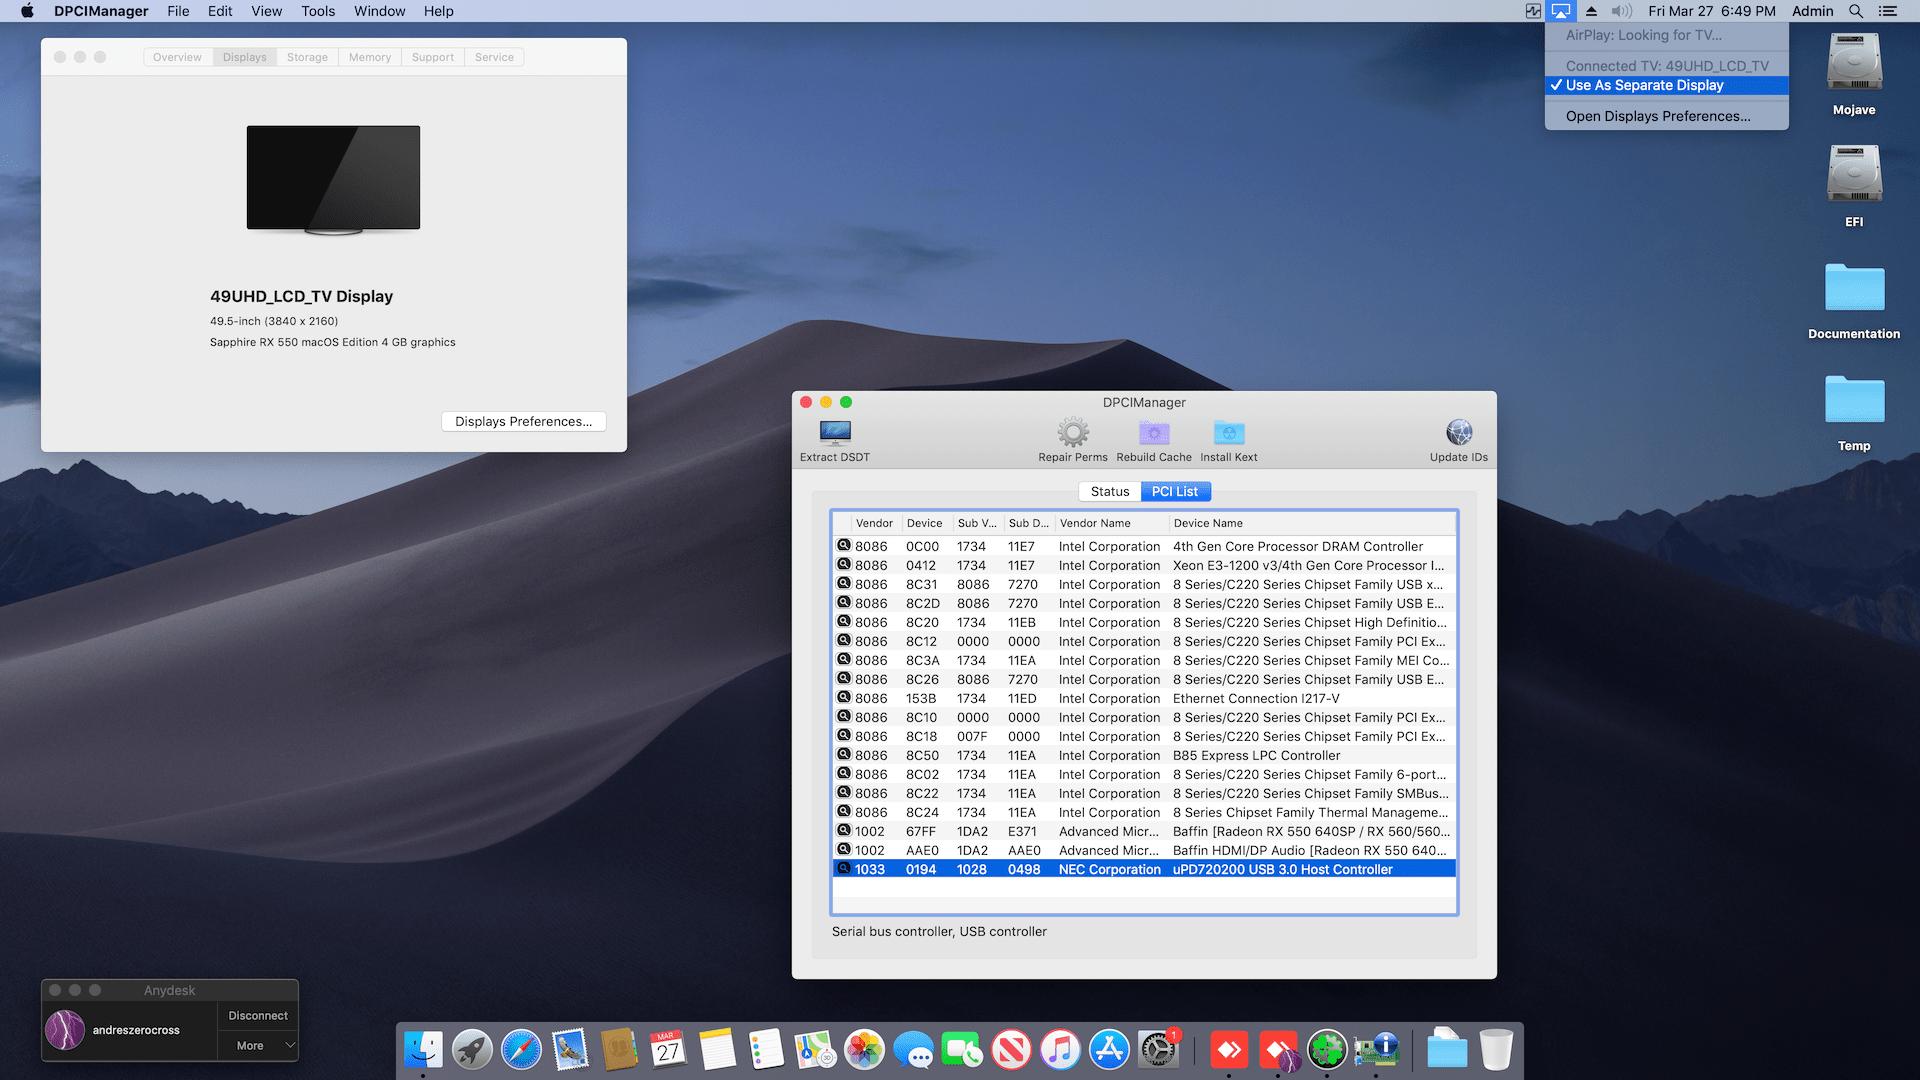Viewport: 1920px width, 1080px height.
Task: Click search icon on Ethernet Connection row
Action: coord(843,698)
